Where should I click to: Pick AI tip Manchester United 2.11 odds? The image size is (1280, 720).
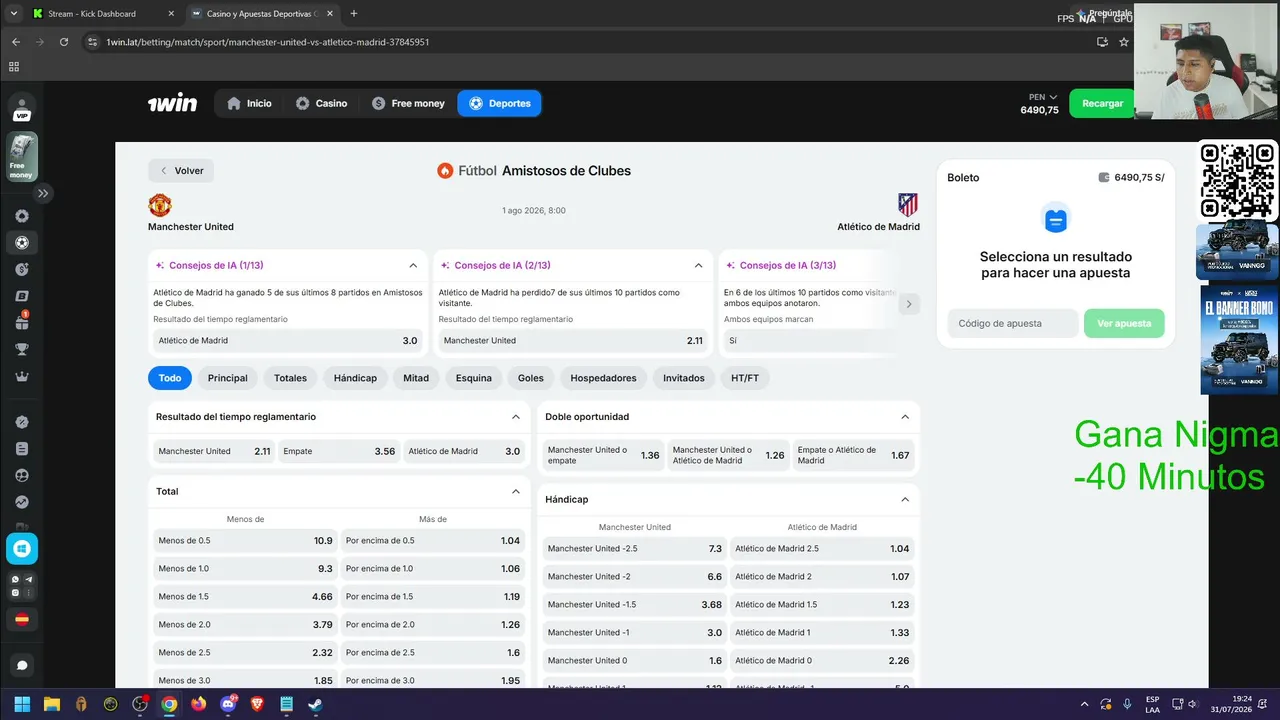[x=573, y=341]
